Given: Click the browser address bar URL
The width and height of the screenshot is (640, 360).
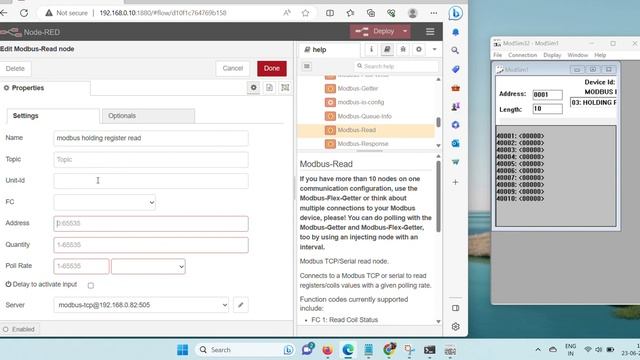Looking at the screenshot, I should pos(163,13).
